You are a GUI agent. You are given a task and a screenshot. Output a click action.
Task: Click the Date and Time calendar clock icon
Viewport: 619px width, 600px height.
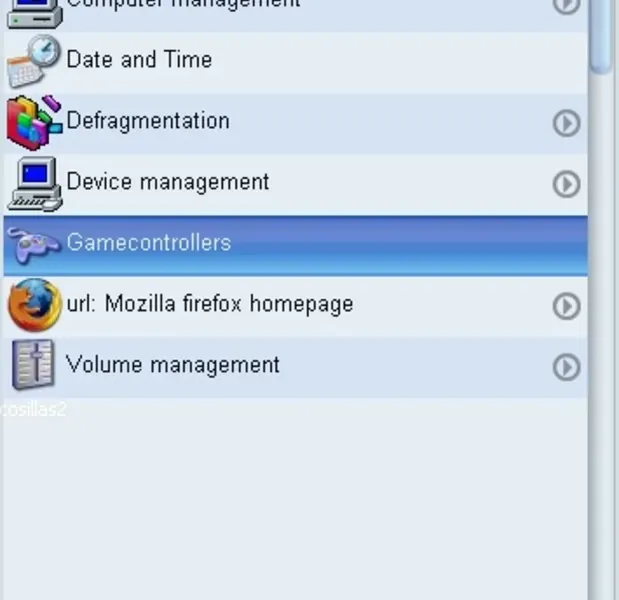(x=34, y=61)
